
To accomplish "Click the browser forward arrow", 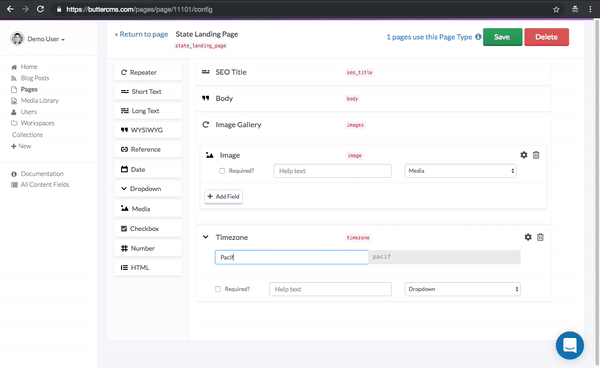I will 25,9.
